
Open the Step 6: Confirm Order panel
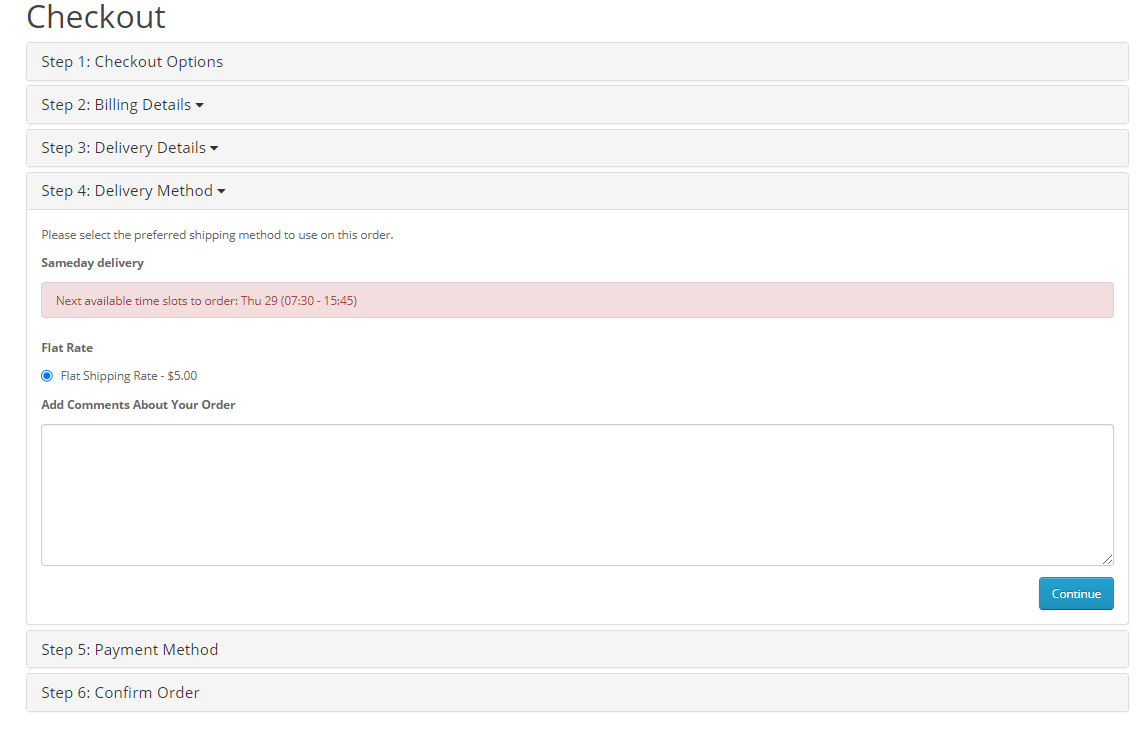120,693
